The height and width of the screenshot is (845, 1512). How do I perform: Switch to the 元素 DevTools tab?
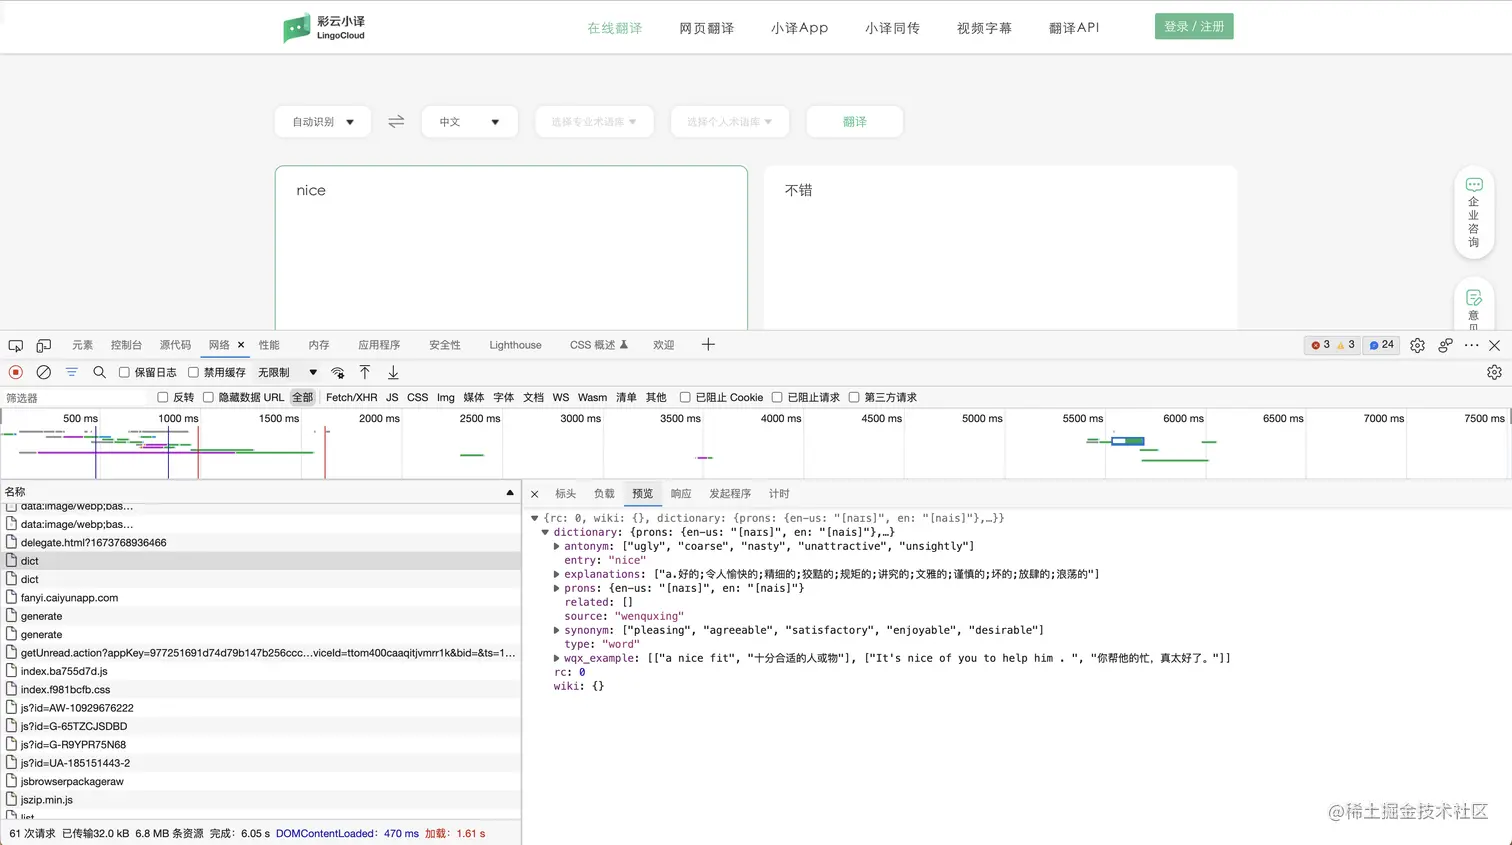(x=82, y=345)
